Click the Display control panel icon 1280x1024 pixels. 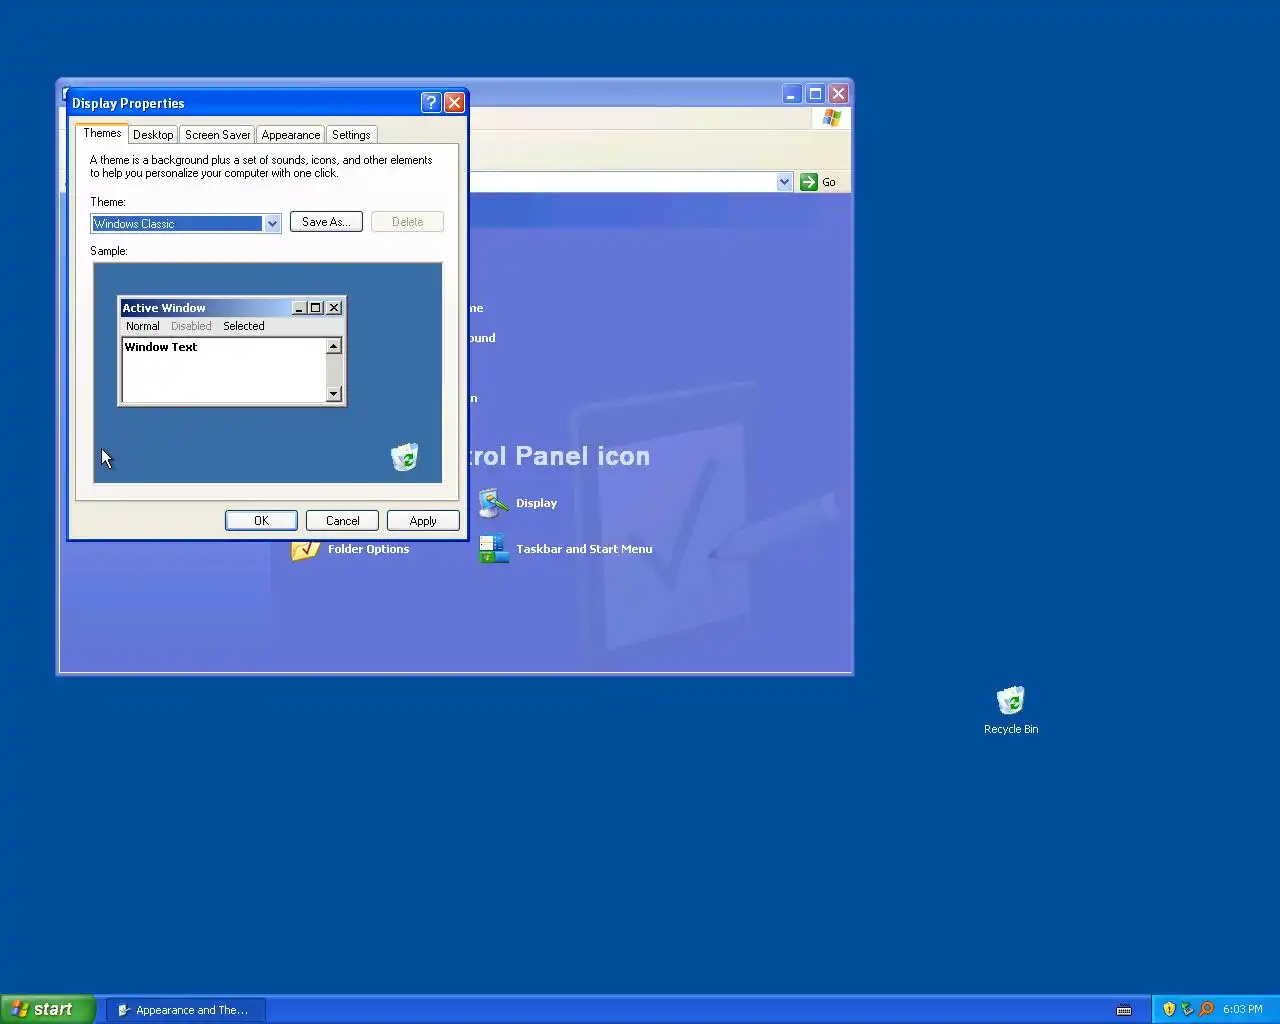tap(493, 503)
